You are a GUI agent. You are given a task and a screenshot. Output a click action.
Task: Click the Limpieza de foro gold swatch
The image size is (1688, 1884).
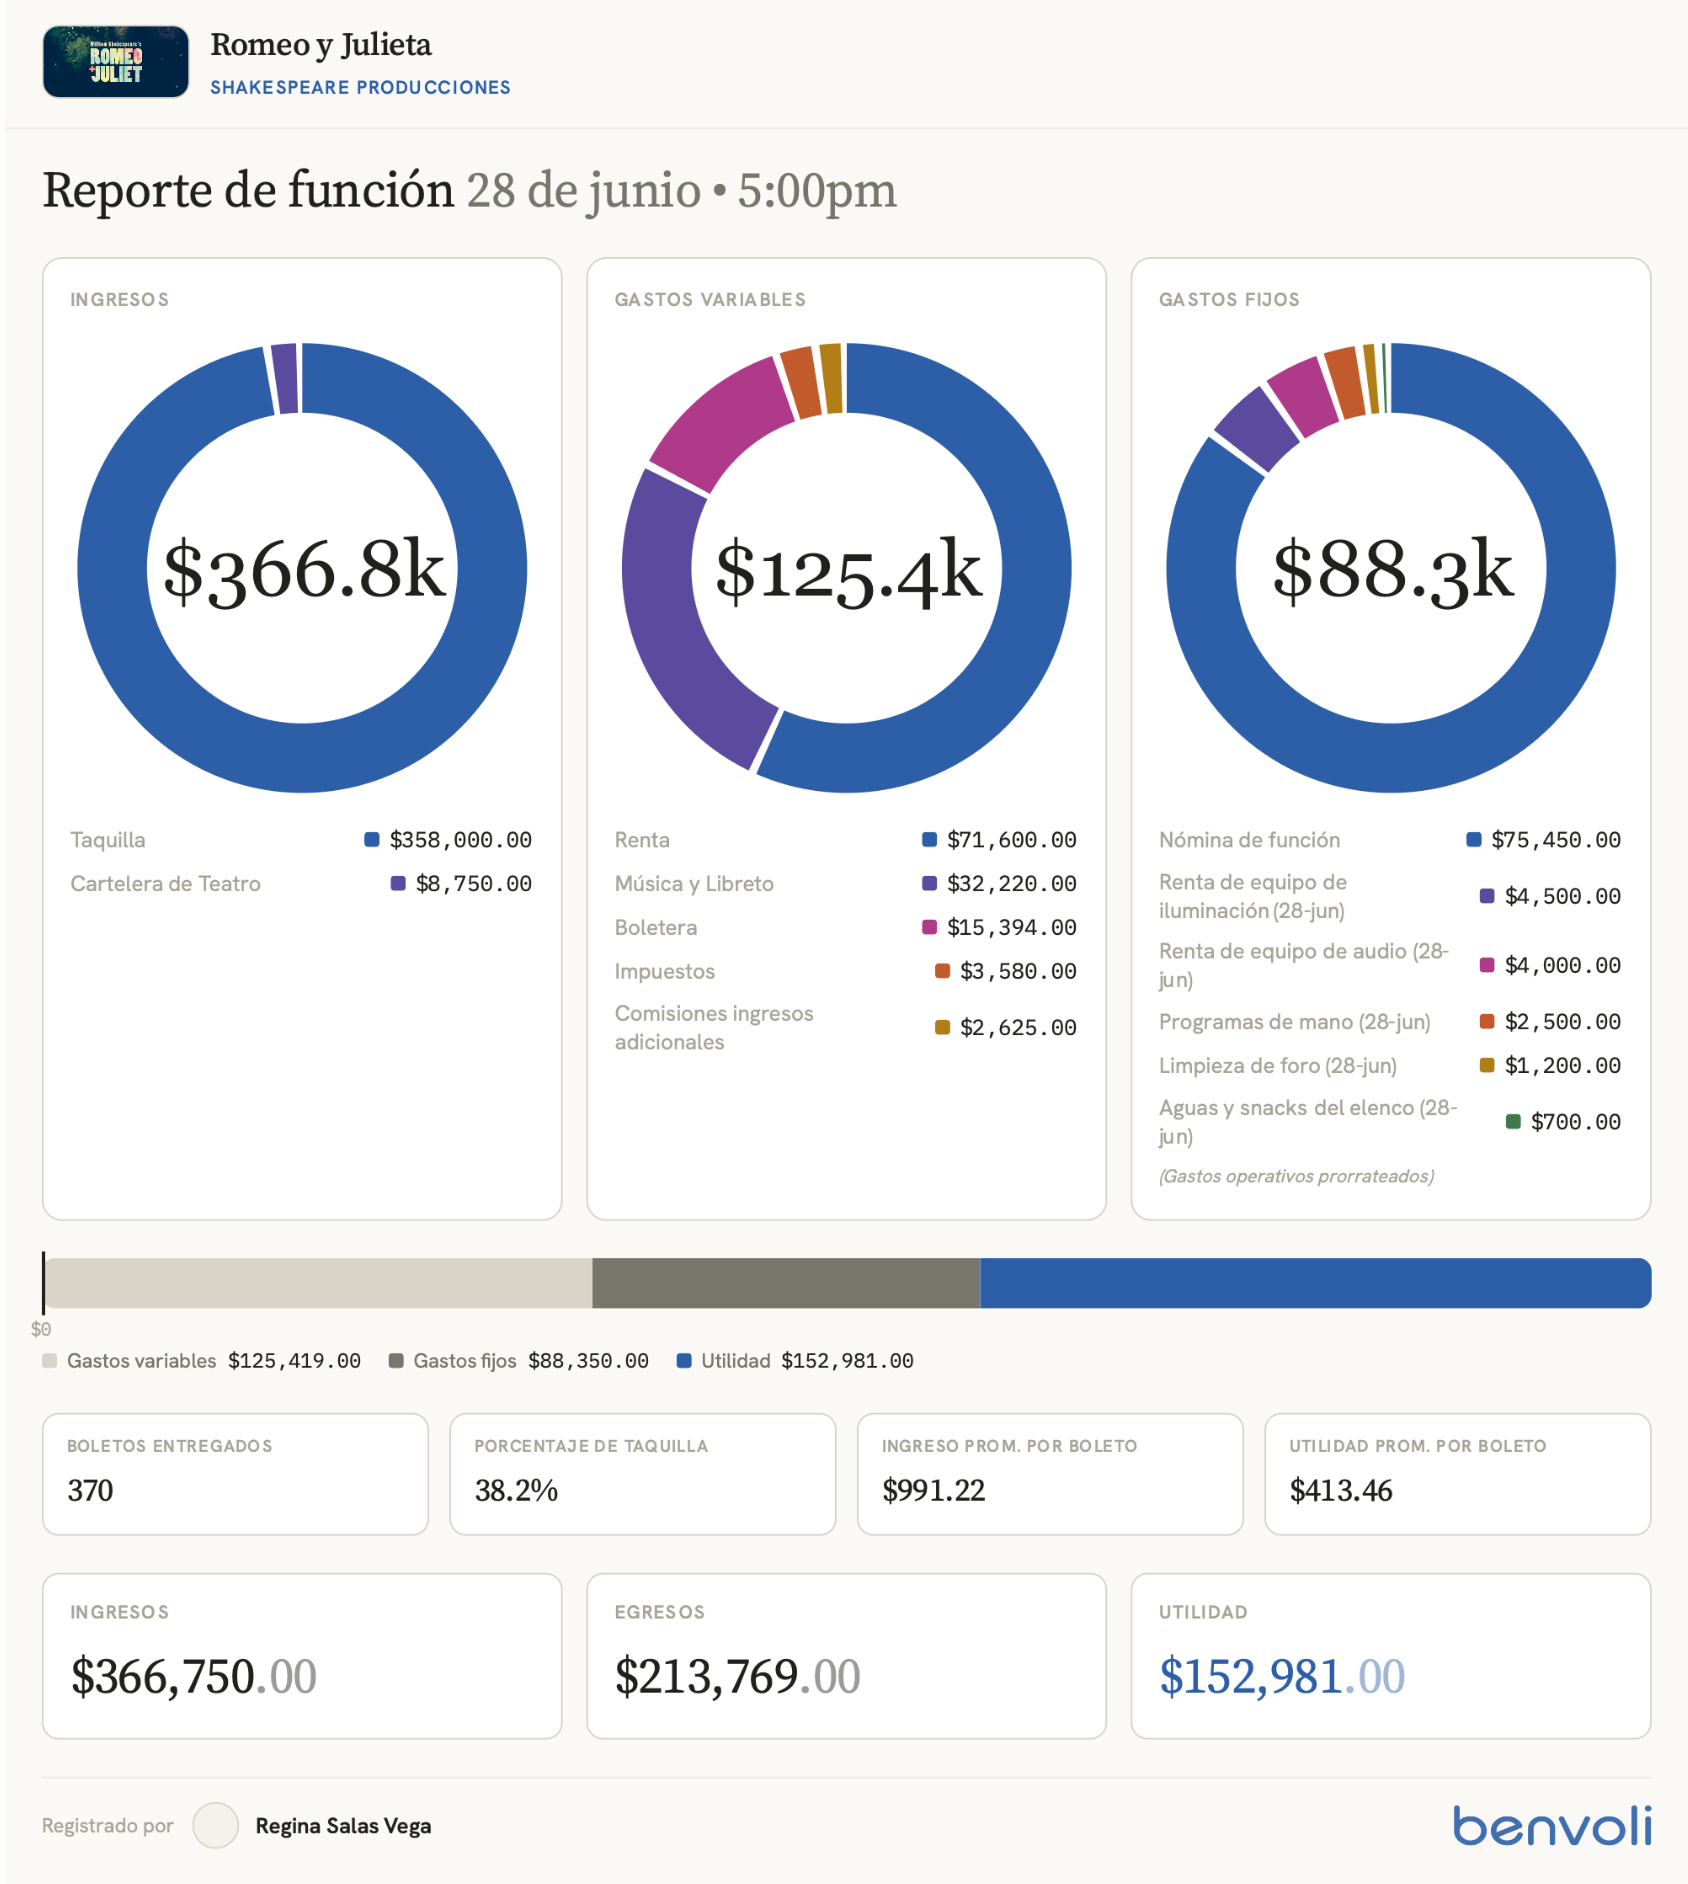(1487, 1065)
